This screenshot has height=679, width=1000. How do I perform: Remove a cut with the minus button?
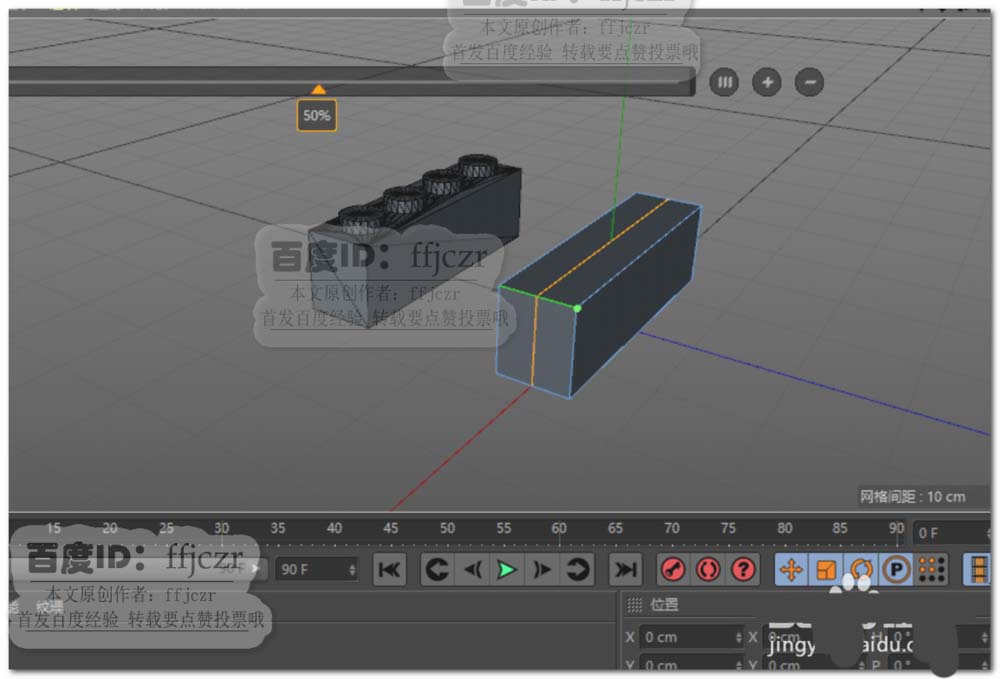[809, 82]
